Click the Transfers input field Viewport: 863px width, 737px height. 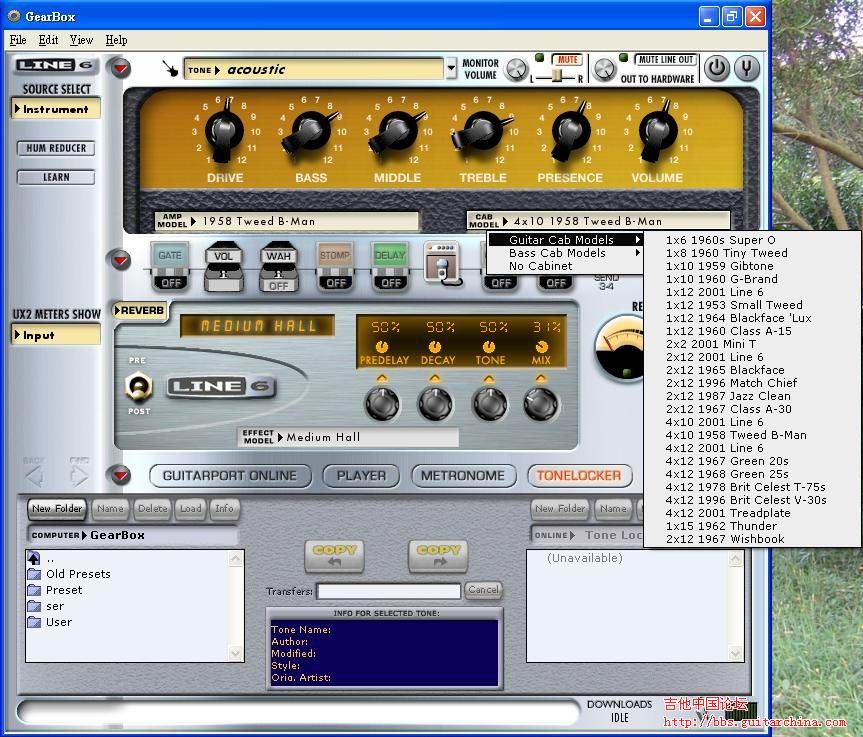(x=389, y=591)
